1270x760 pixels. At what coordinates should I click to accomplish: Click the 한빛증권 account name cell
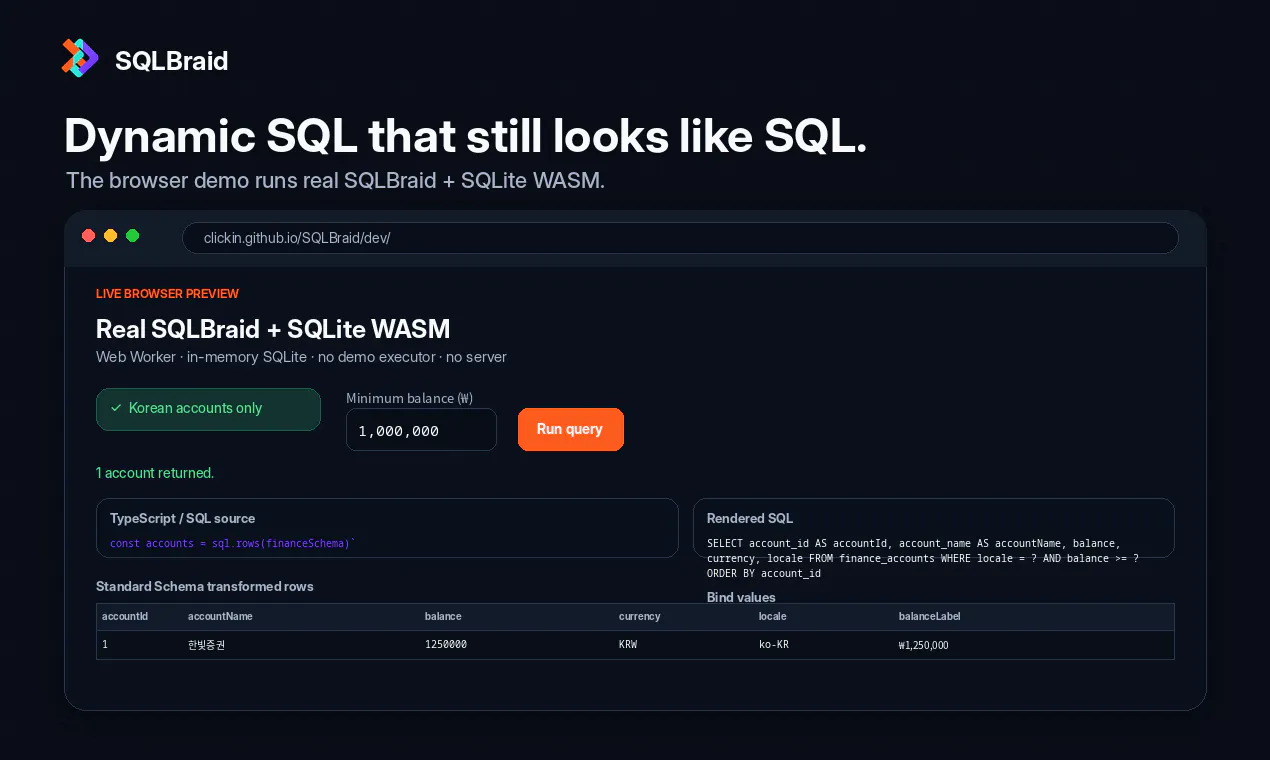coord(206,645)
